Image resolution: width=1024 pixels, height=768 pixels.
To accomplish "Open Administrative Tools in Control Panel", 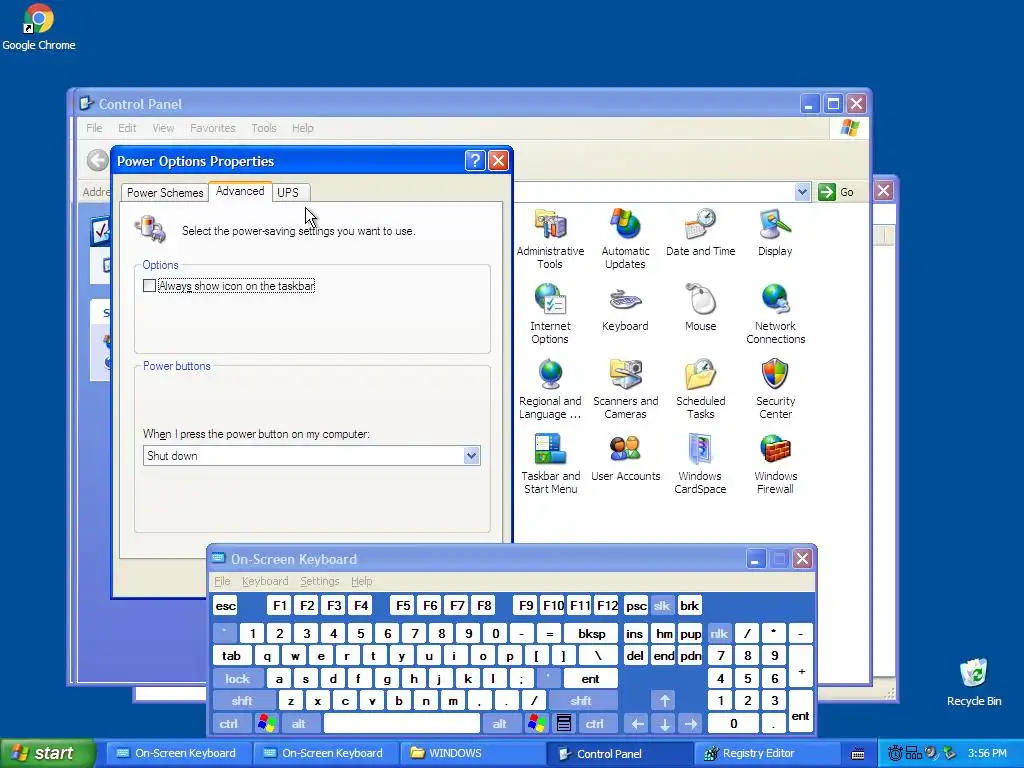I will coord(550,239).
